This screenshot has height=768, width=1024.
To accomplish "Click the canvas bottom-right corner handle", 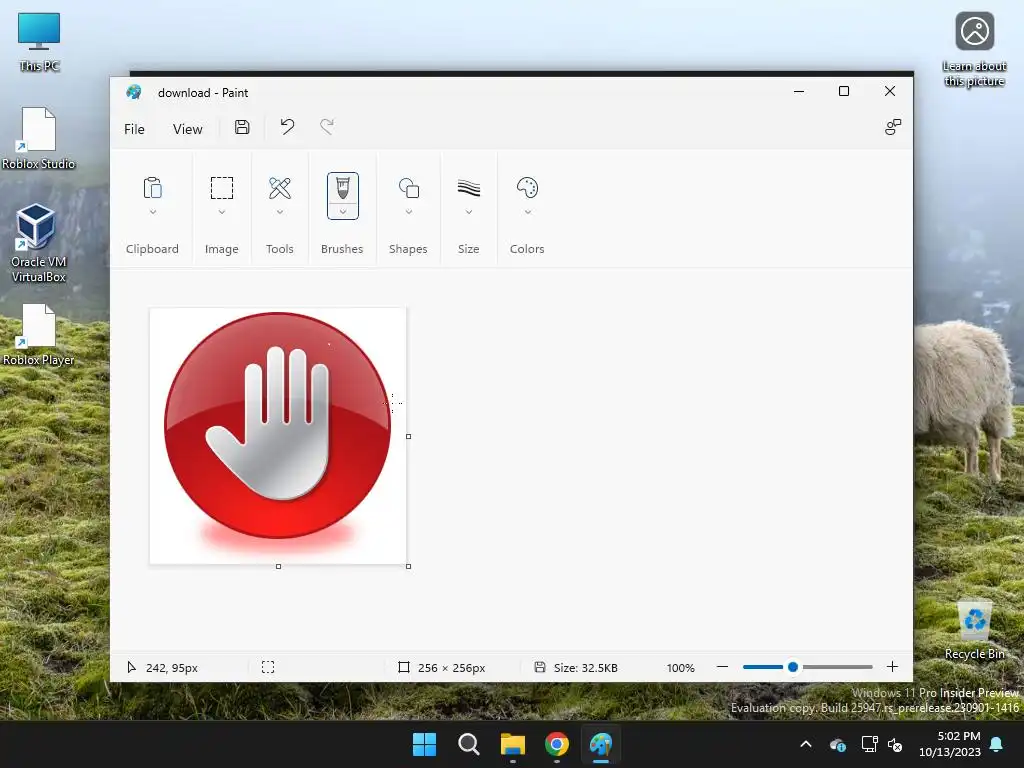I will (x=409, y=566).
